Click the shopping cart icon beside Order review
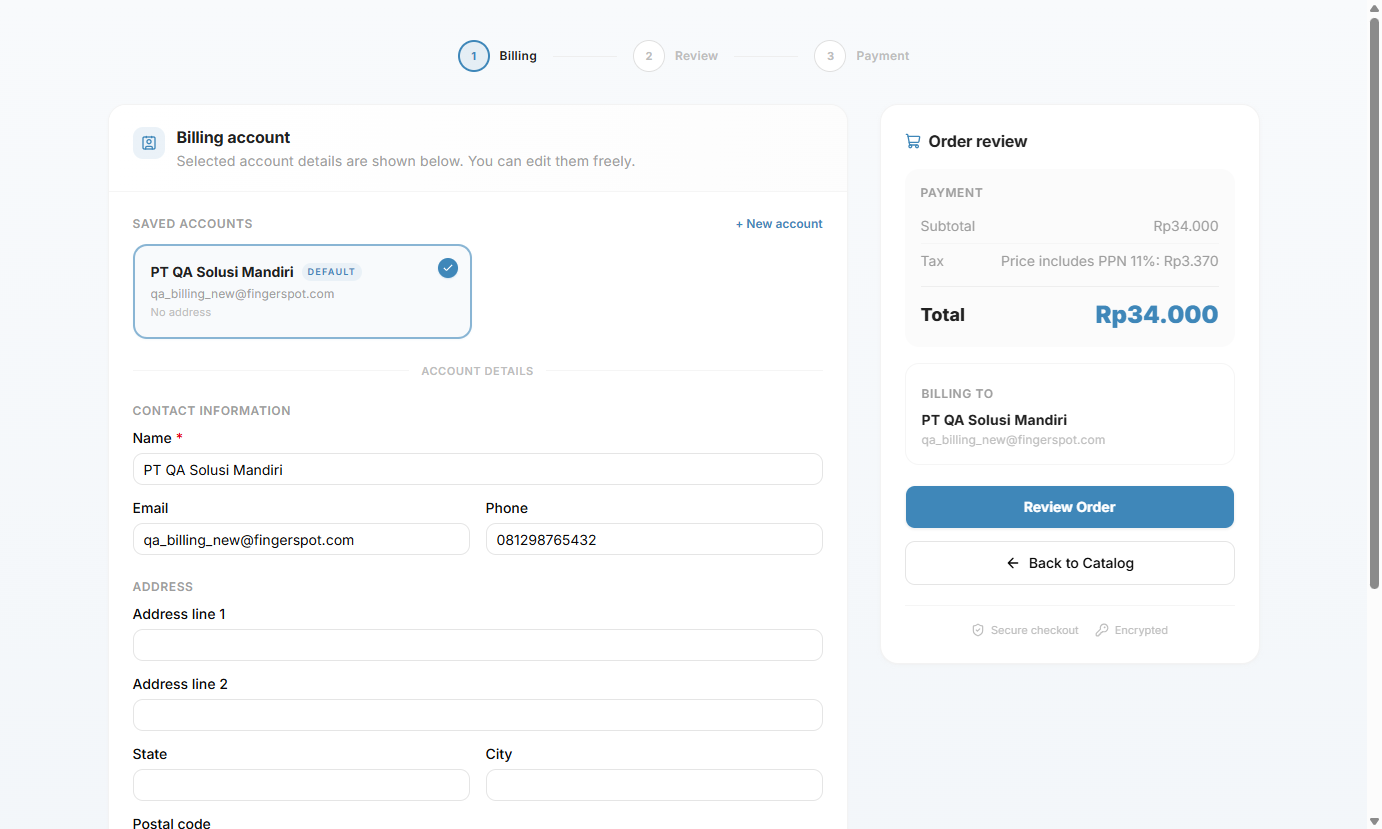The image size is (1382, 829). (913, 141)
